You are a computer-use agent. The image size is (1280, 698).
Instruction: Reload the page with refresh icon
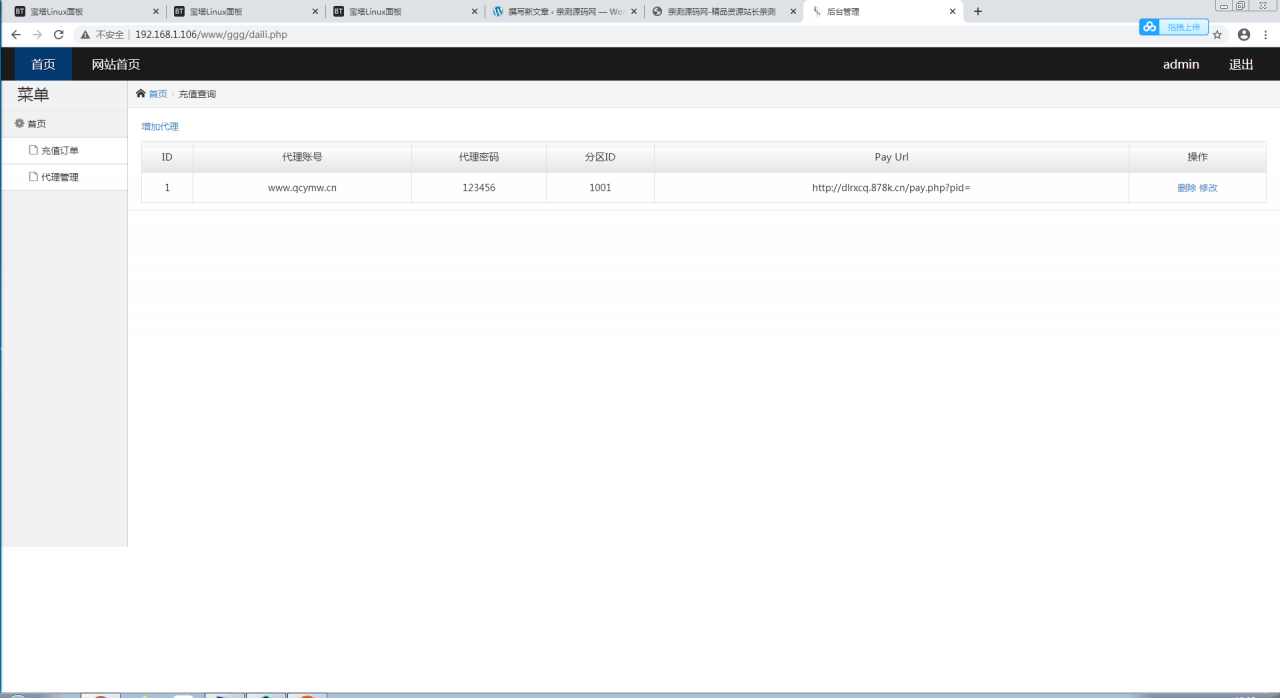point(59,34)
